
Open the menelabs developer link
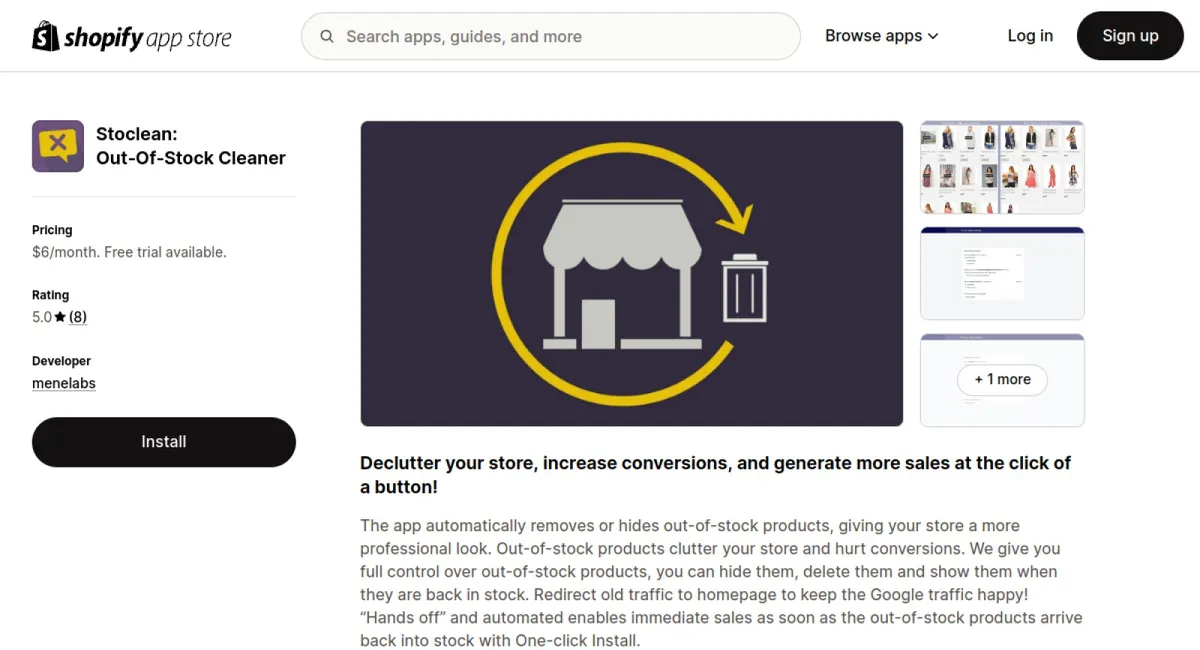64,383
